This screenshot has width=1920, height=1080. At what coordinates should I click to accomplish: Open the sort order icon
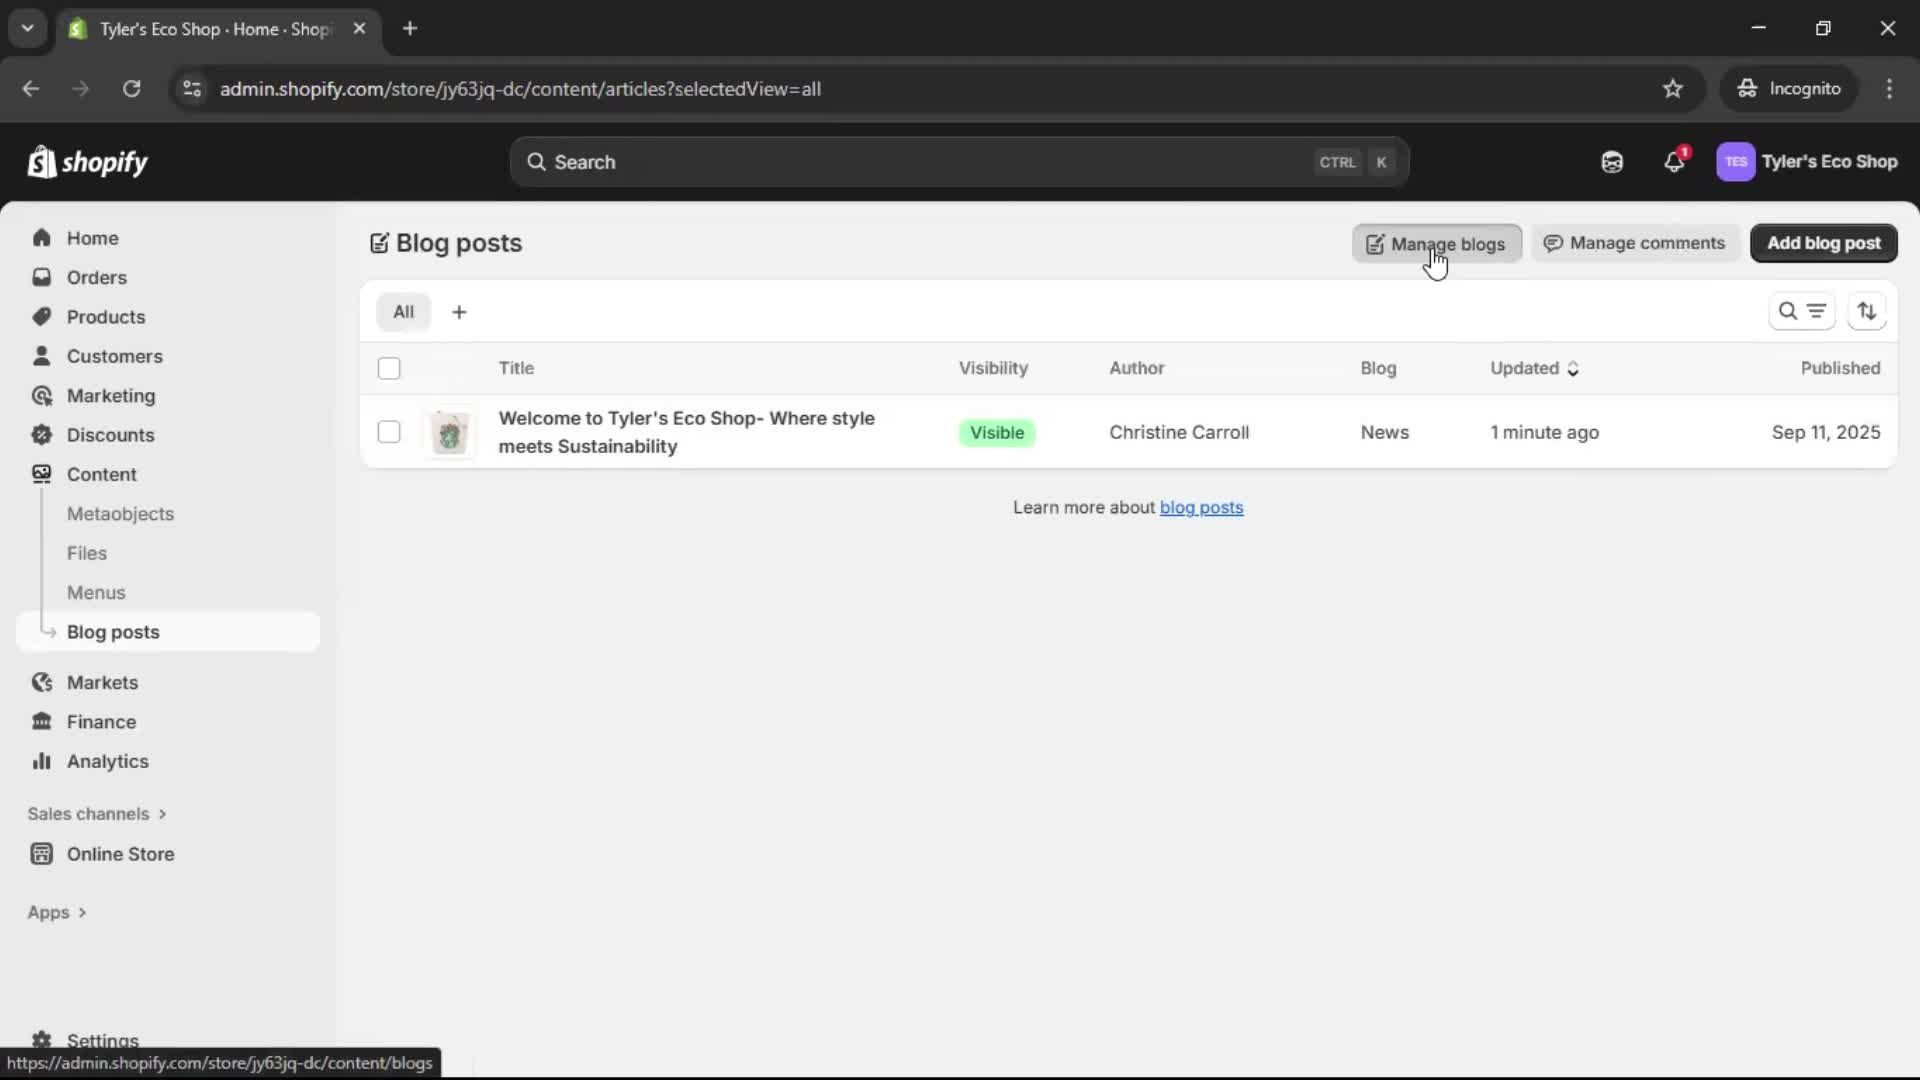(1868, 311)
